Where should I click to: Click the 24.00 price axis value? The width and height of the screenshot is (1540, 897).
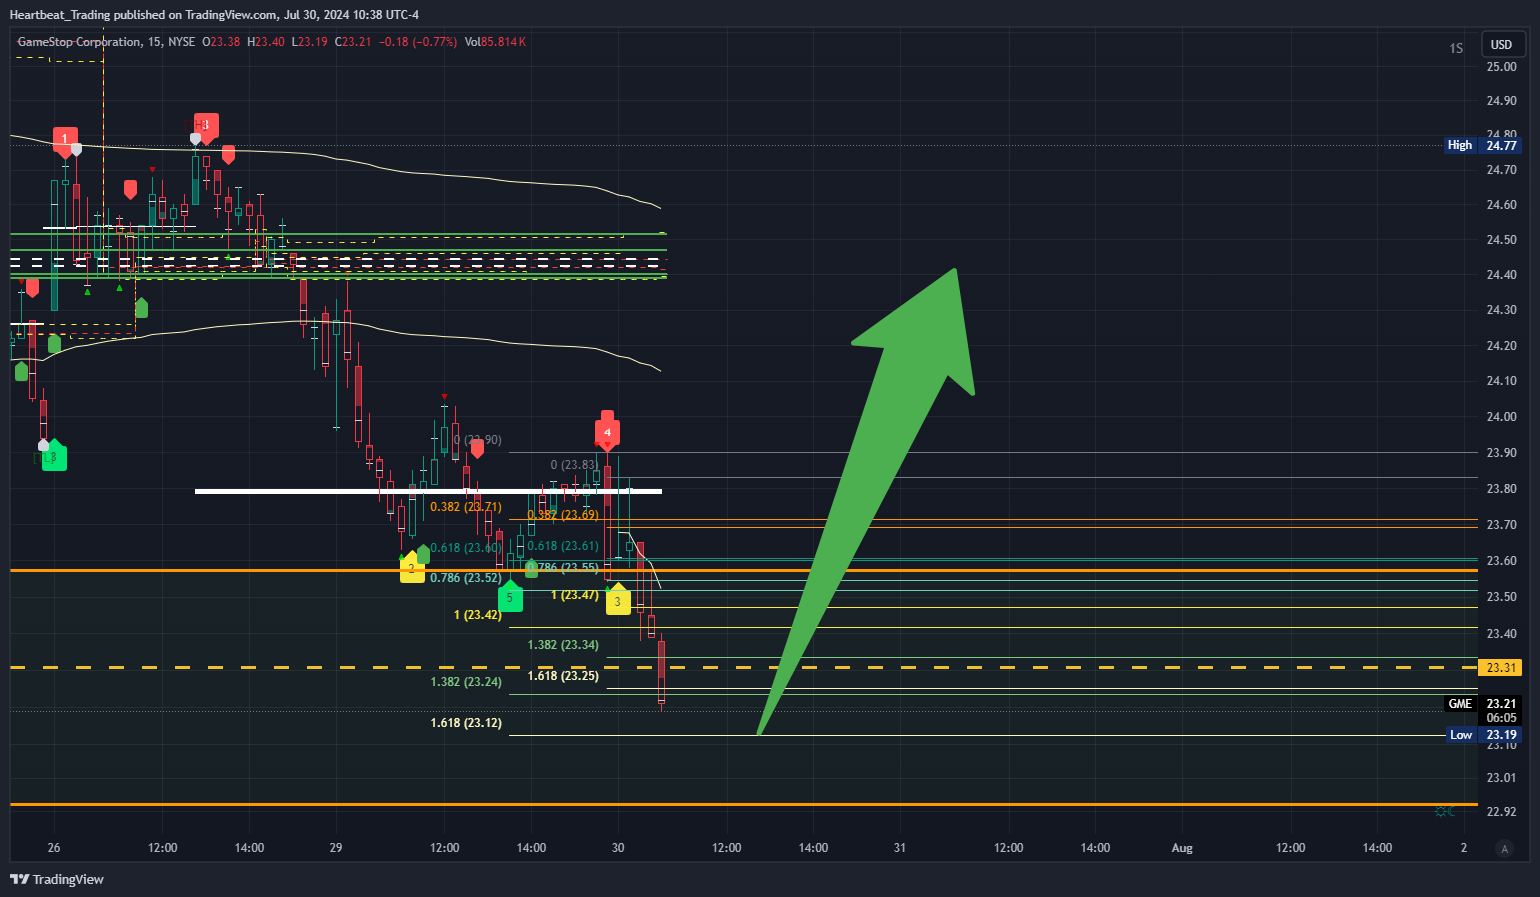(1501, 417)
